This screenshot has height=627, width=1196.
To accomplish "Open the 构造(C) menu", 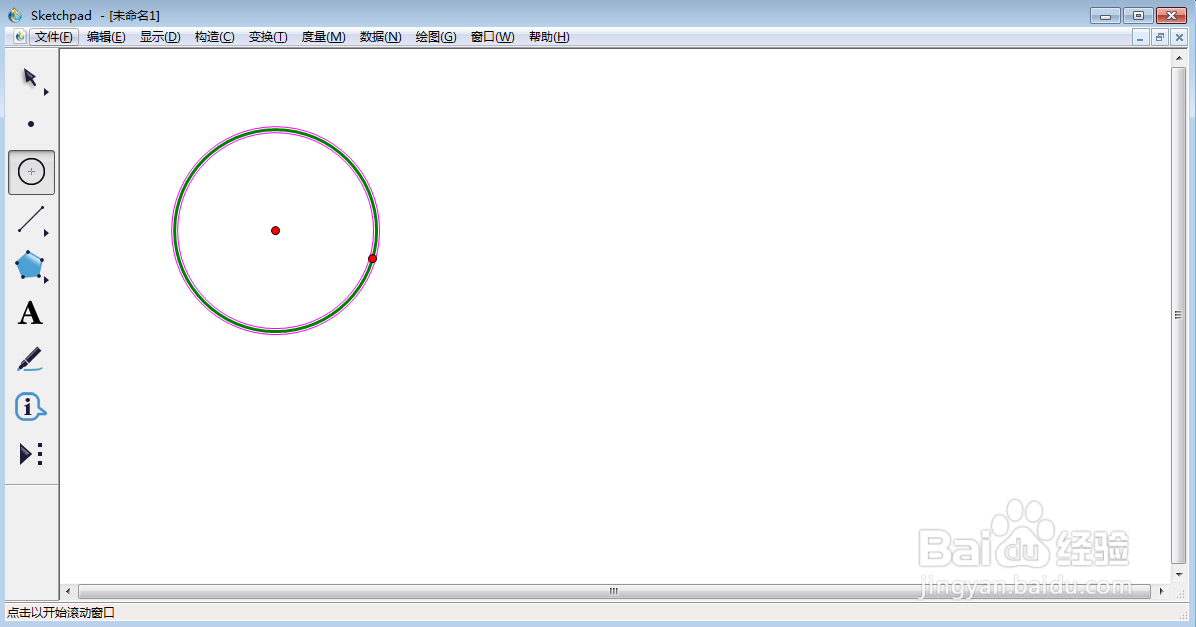I will coord(214,37).
